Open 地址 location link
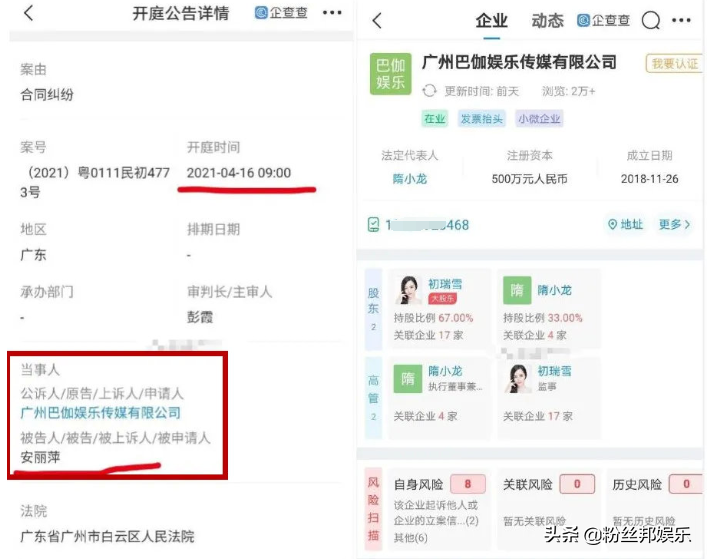 625,224
